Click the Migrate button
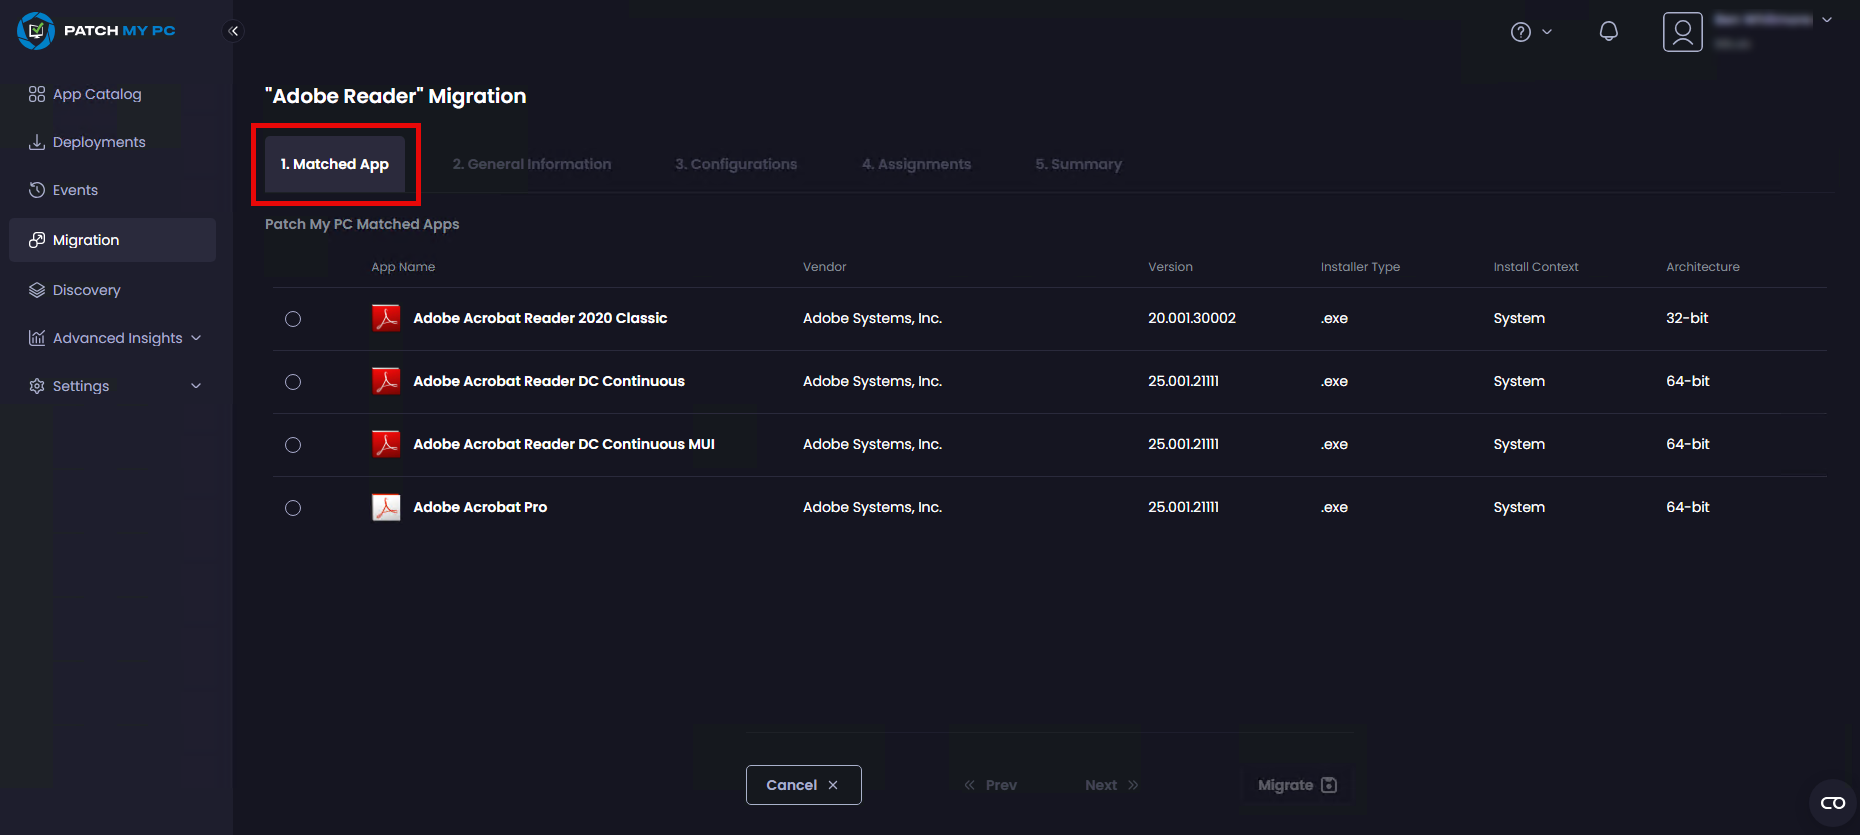1860x835 pixels. (x=1296, y=785)
